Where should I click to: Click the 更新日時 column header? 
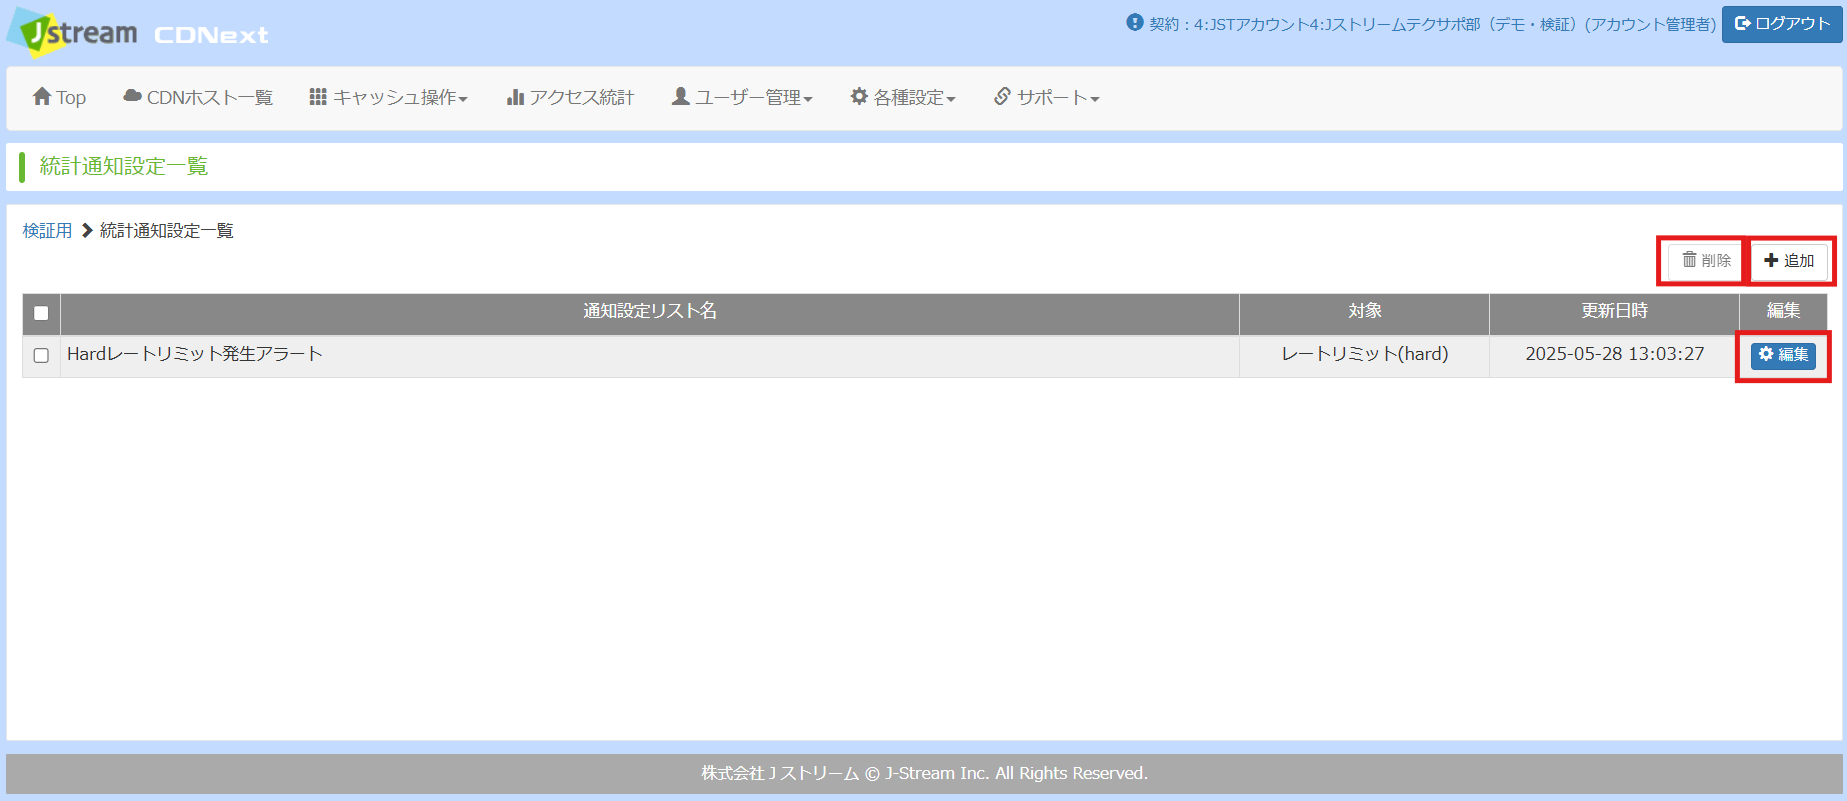[1614, 312]
